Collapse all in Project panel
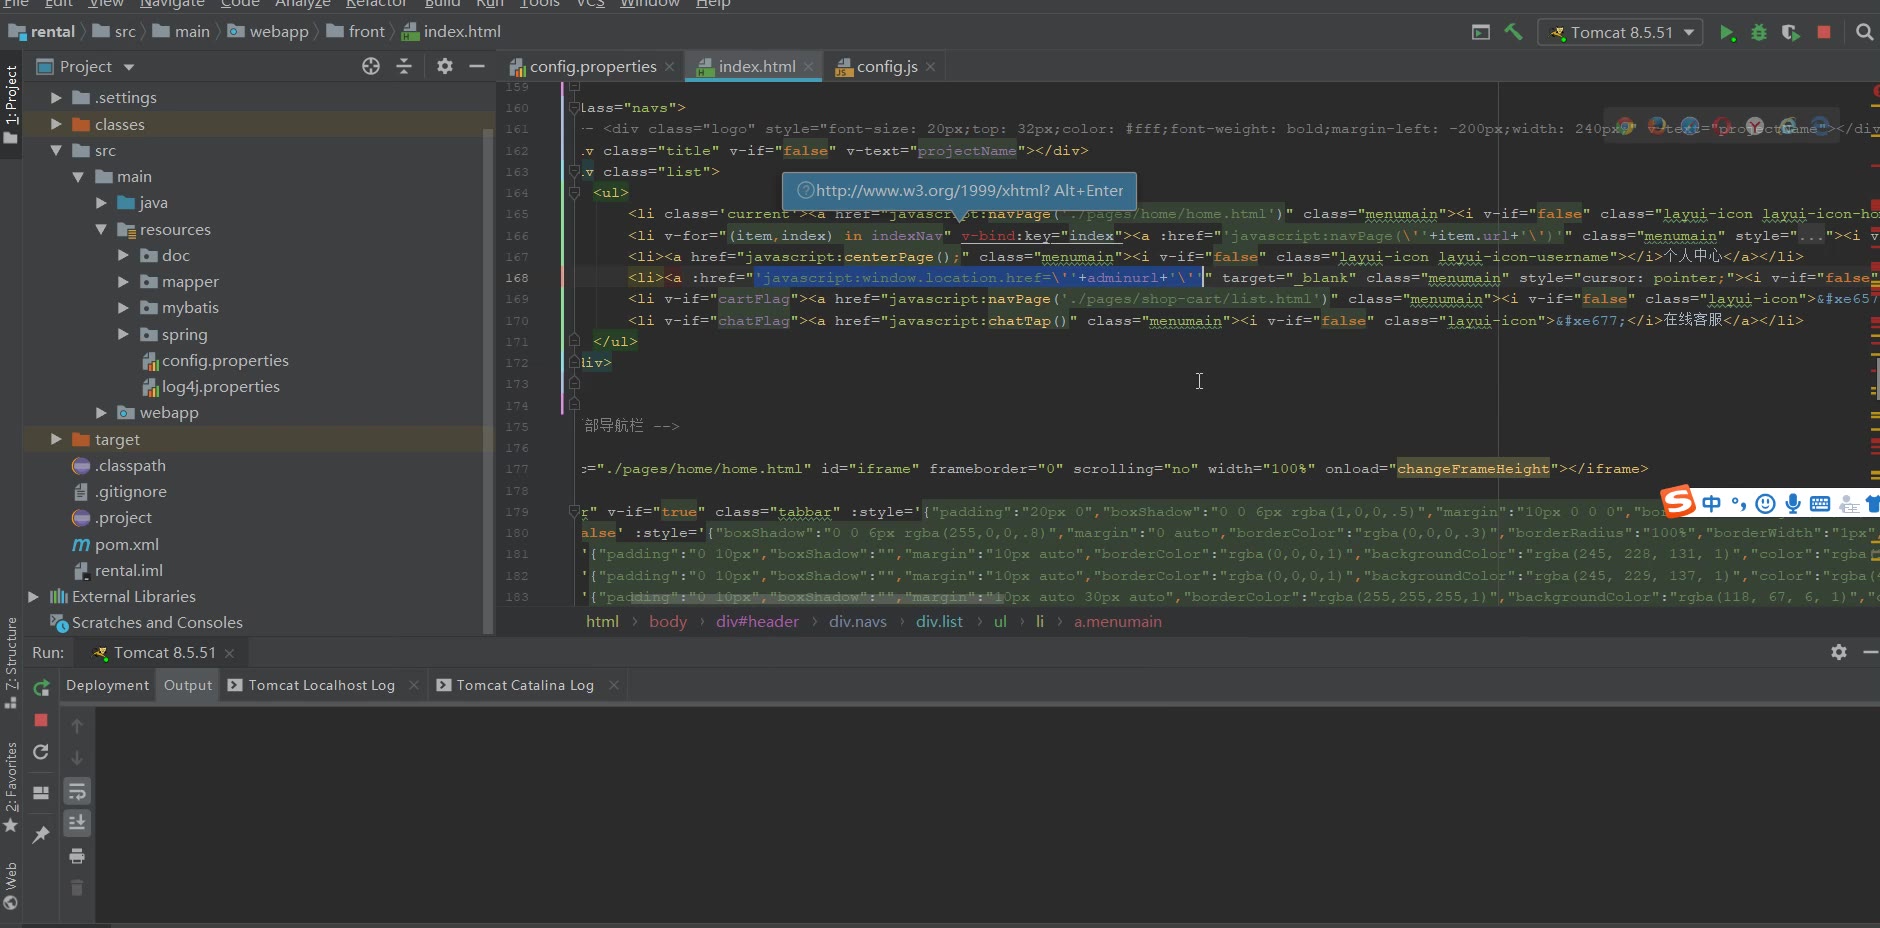 point(404,66)
